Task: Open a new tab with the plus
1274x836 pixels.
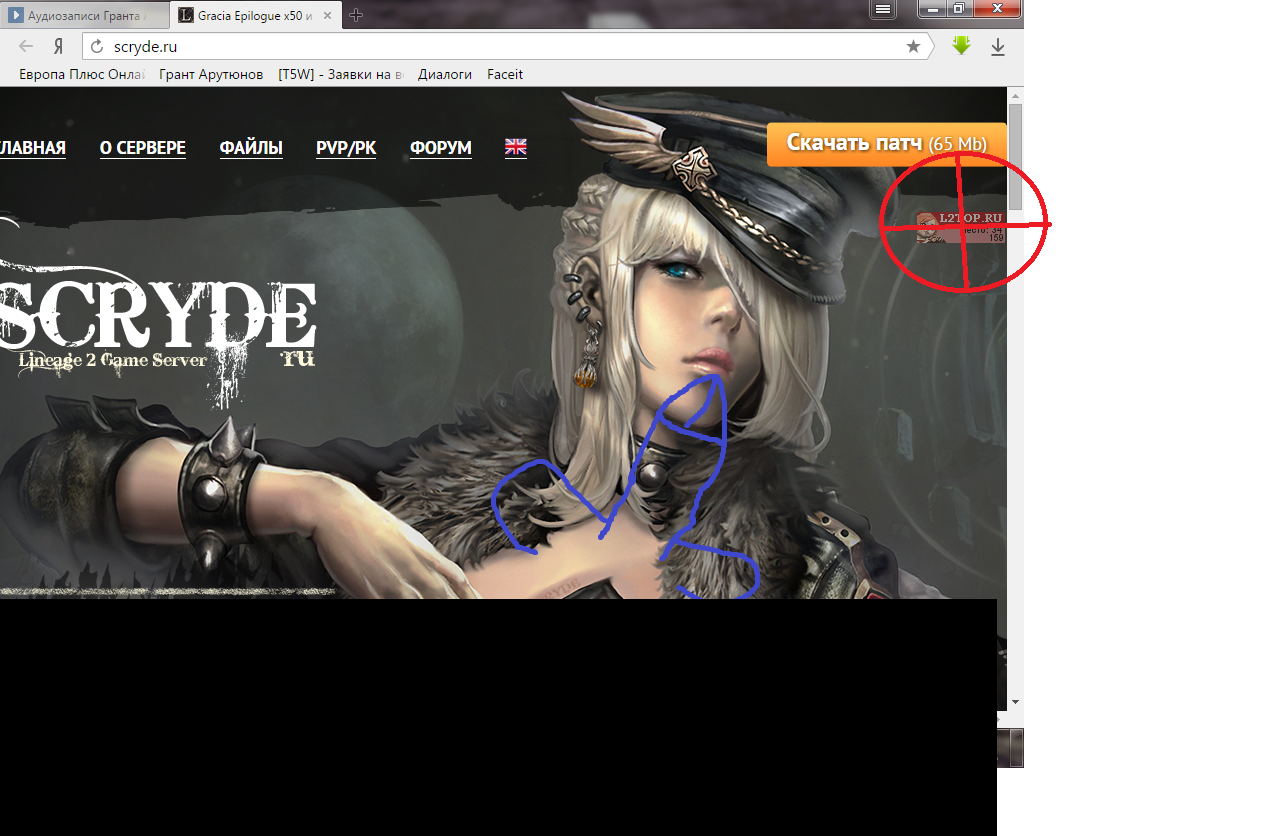Action: (x=356, y=15)
